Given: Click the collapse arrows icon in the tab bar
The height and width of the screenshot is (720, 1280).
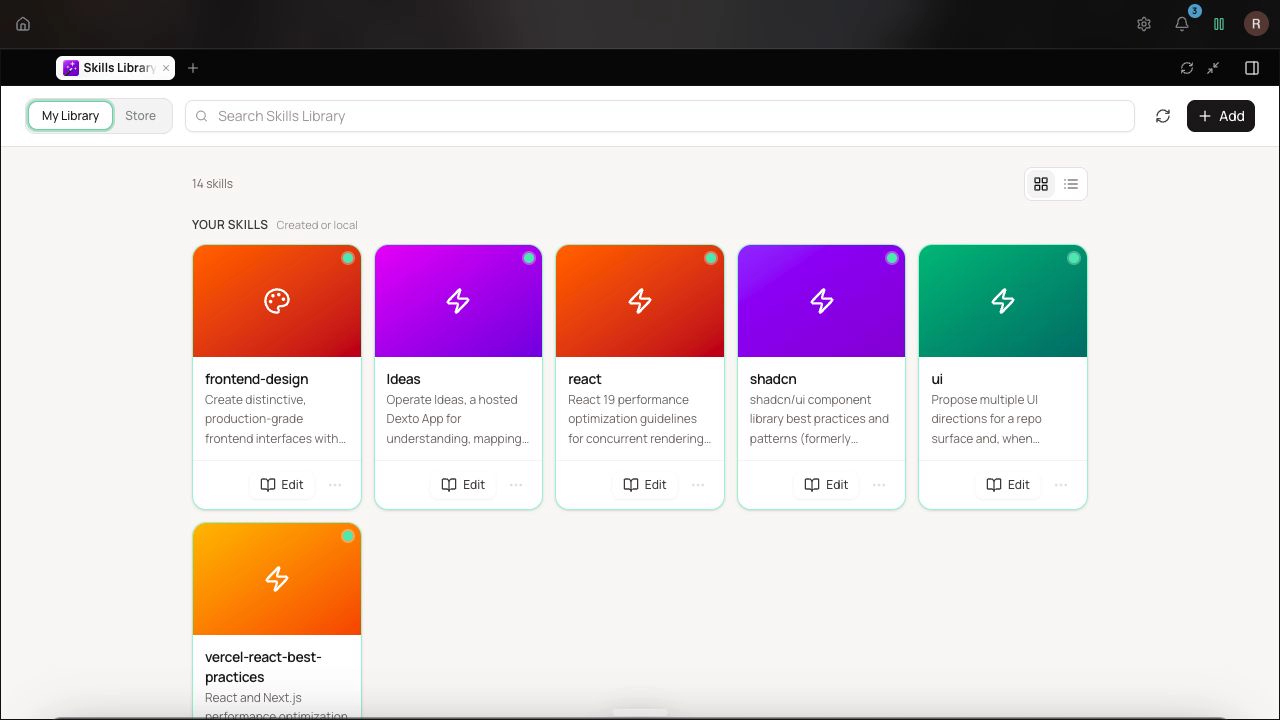Looking at the screenshot, I should point(1213,68).
